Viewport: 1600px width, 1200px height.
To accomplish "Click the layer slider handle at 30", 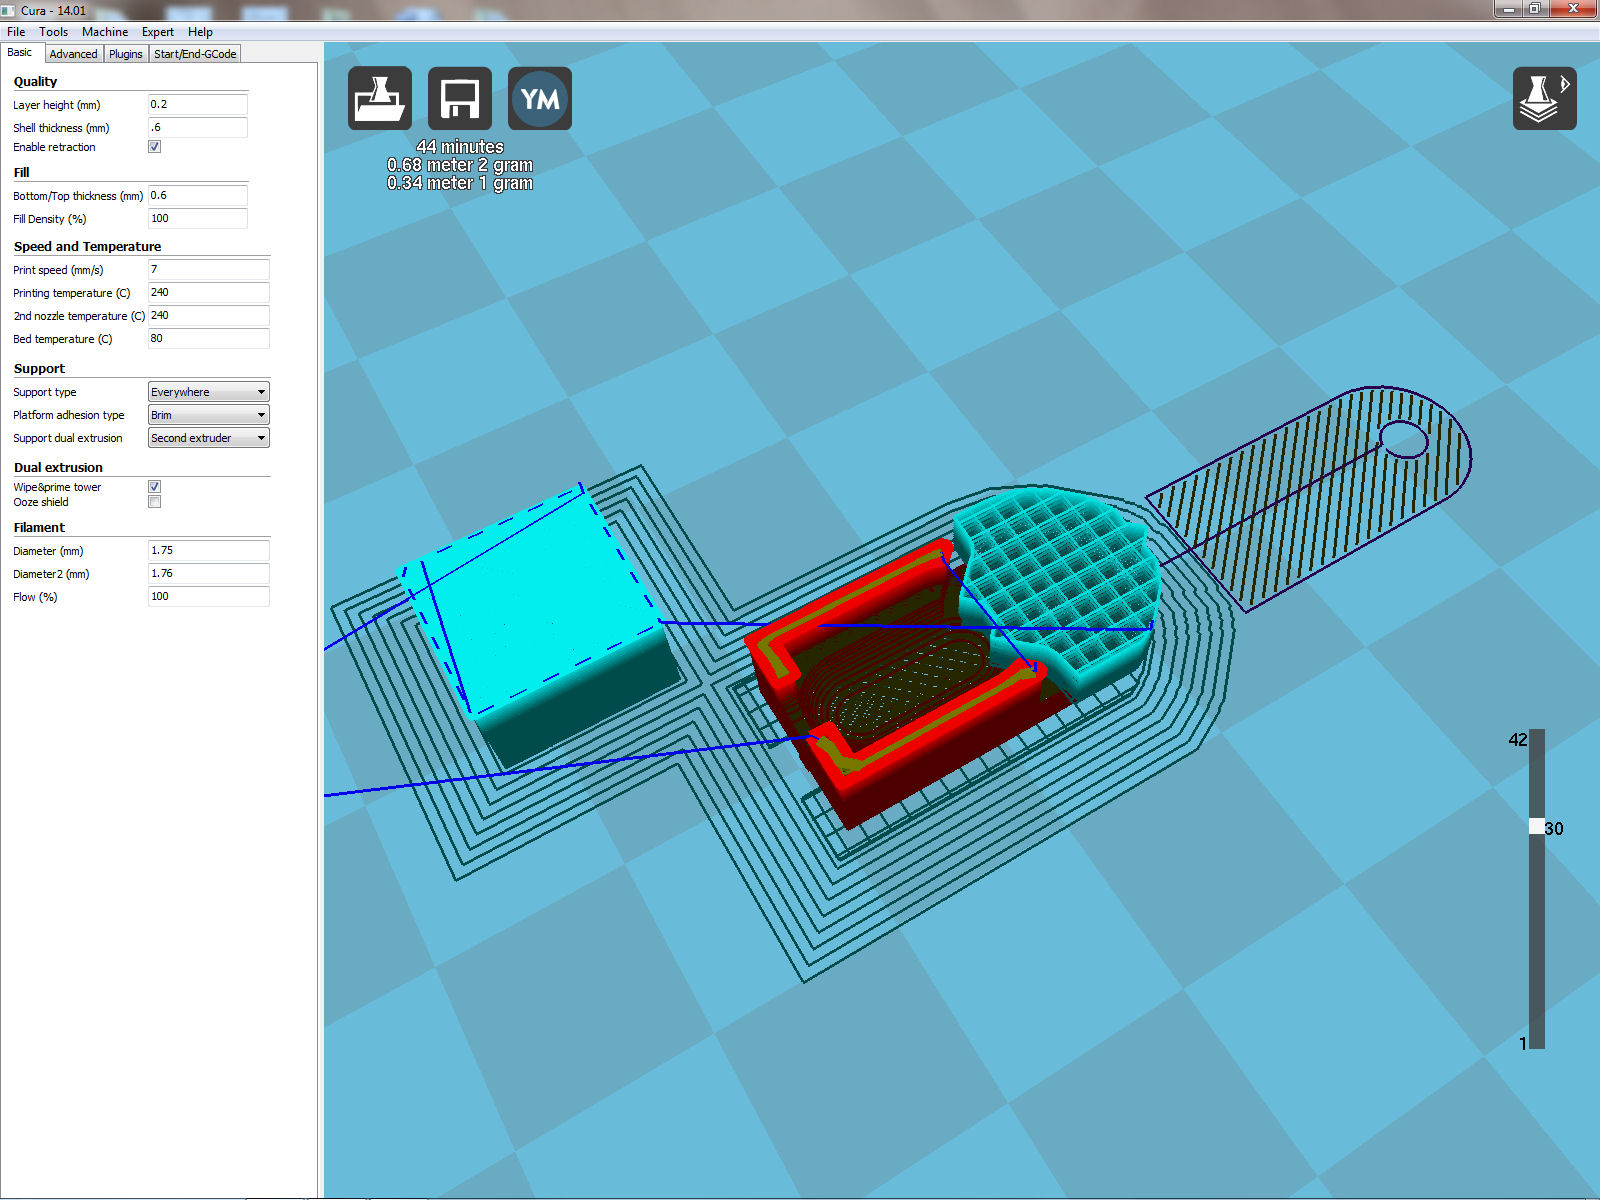I will click(x=1537, y=827).
